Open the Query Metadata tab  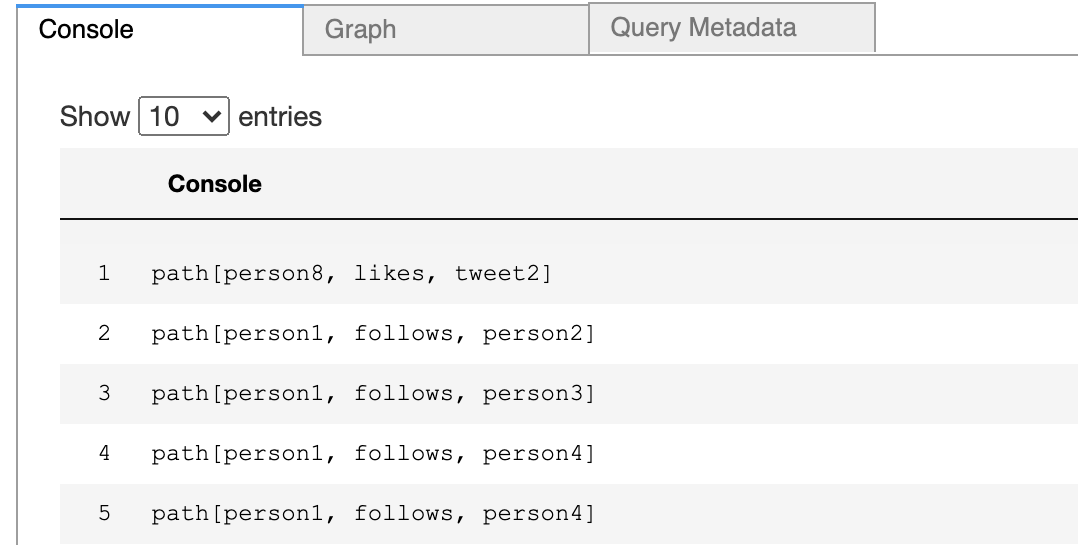tap(732, 27)
